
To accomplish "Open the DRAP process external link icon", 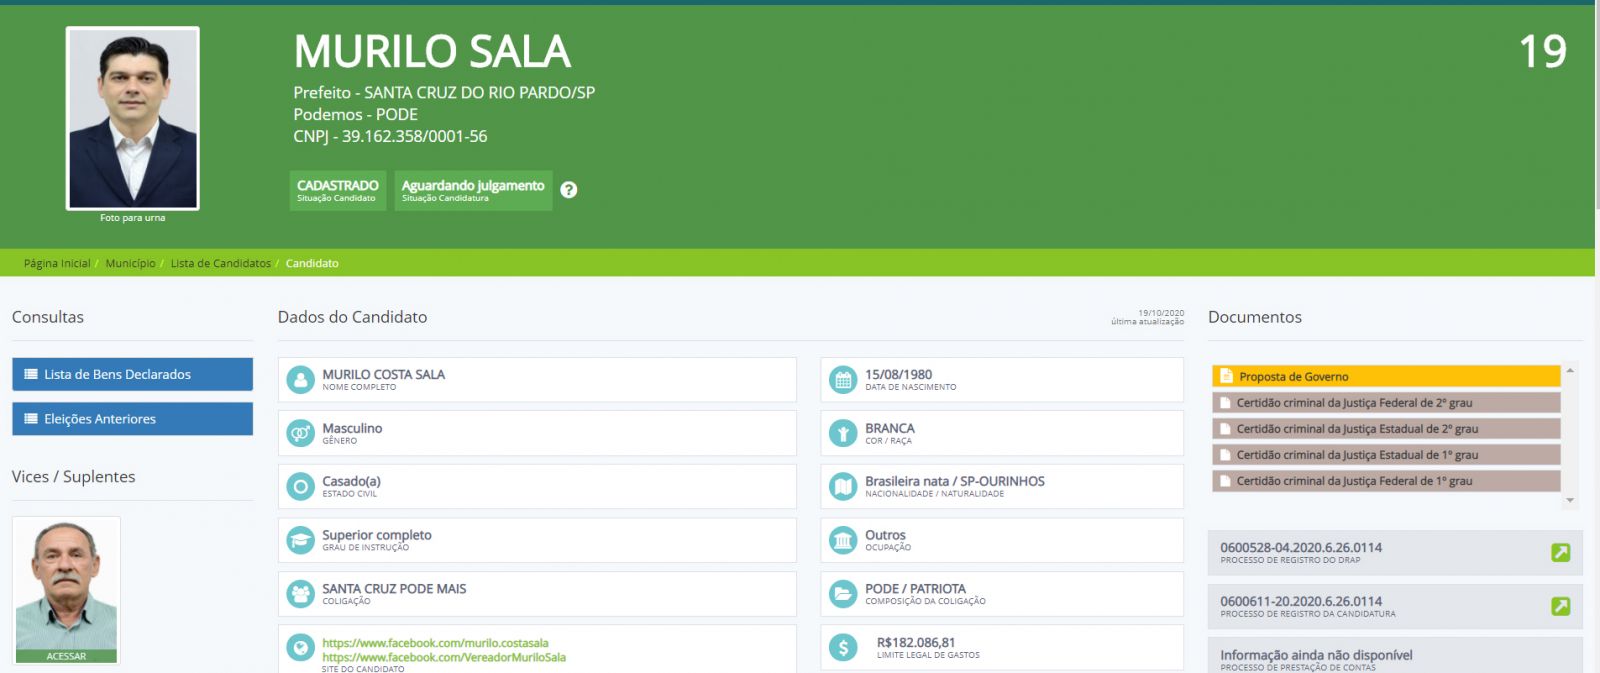I will coord(1560,552).
